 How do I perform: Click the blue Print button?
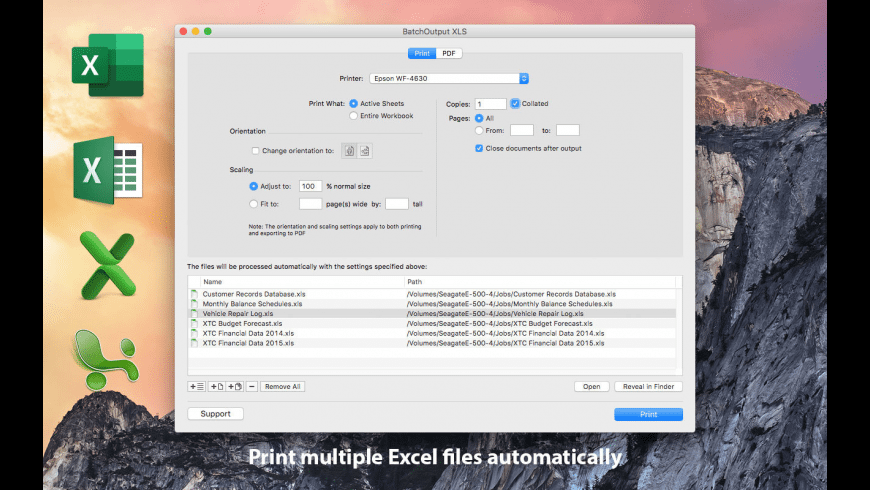coord(648,415)
